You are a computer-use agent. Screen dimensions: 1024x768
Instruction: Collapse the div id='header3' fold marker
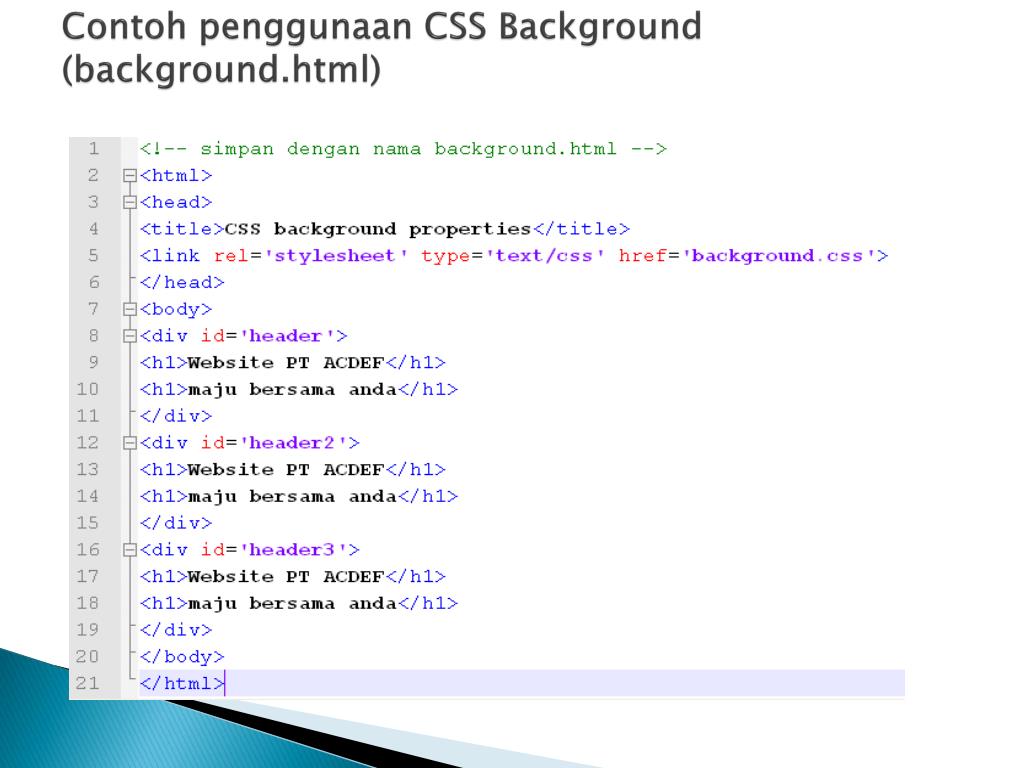pyautogui.click(x=129, y=551)
